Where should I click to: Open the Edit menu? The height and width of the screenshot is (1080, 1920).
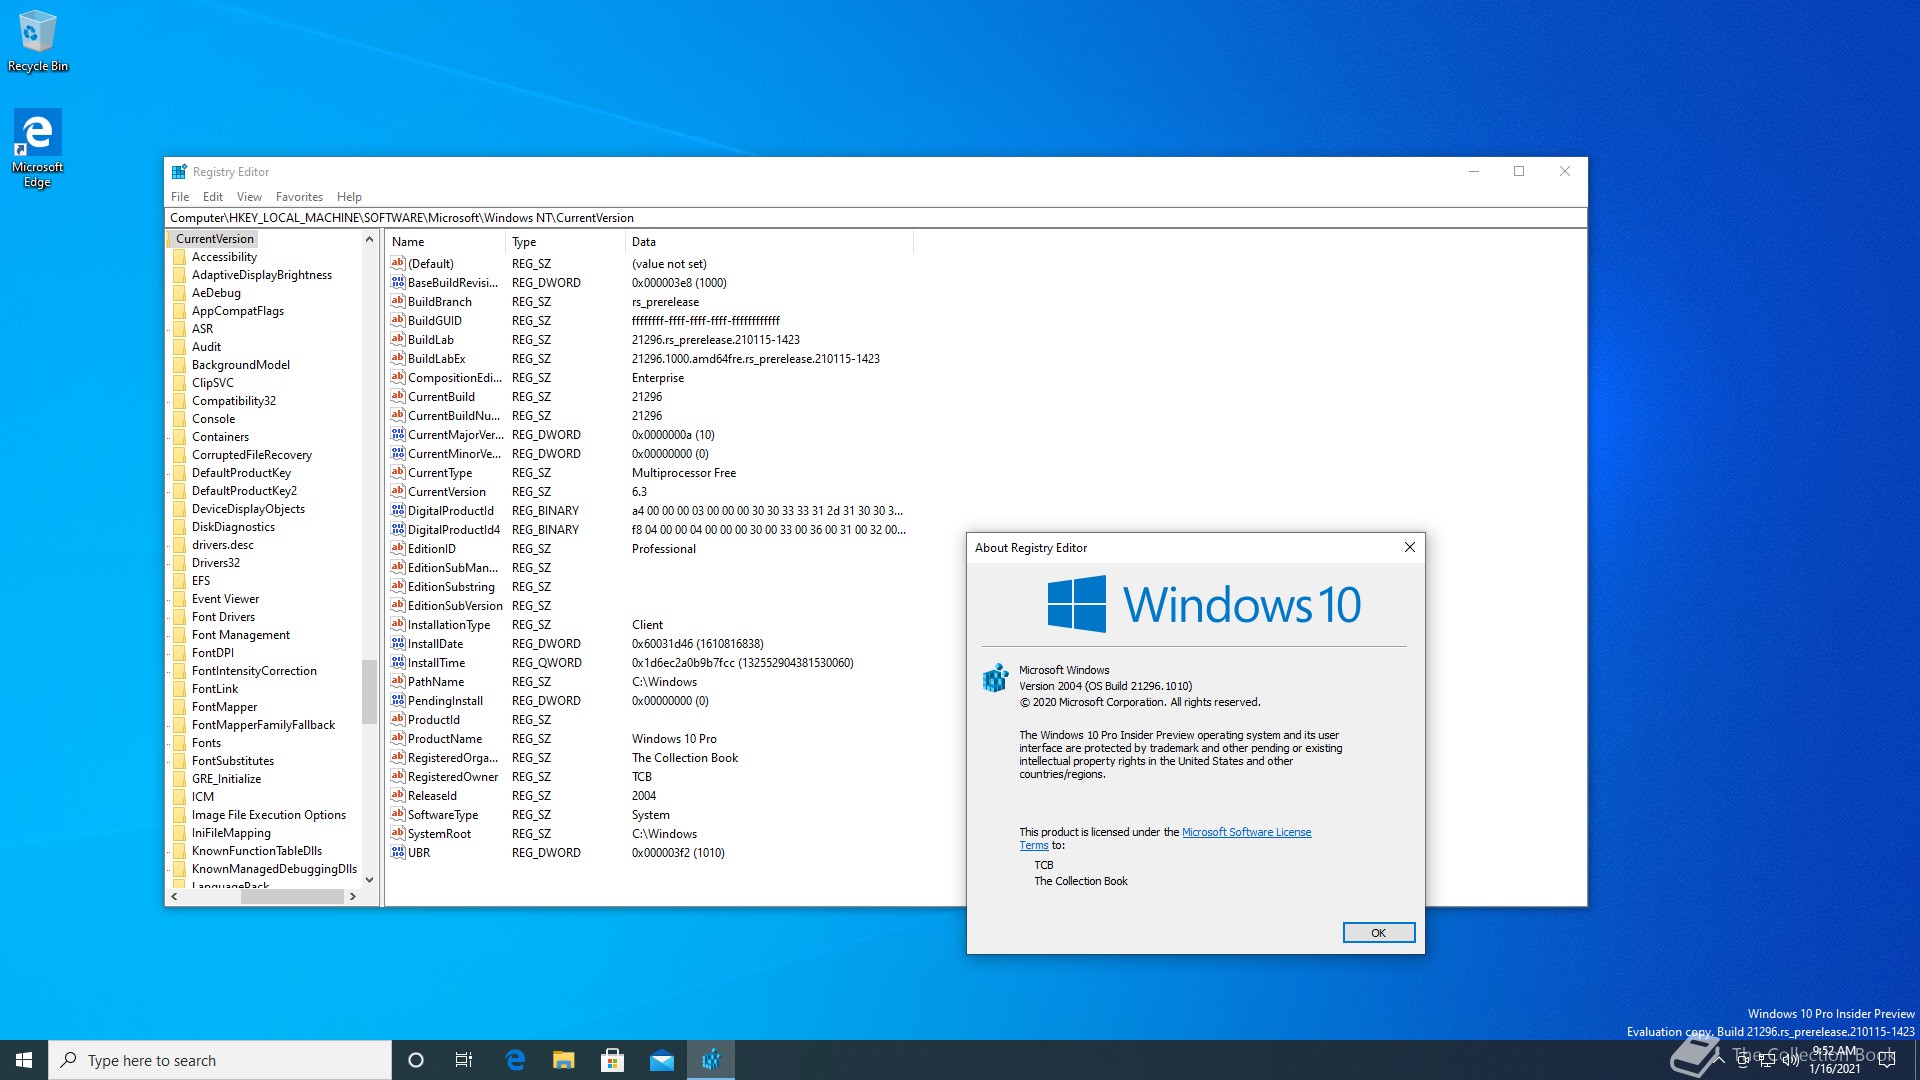pos(213,197)
